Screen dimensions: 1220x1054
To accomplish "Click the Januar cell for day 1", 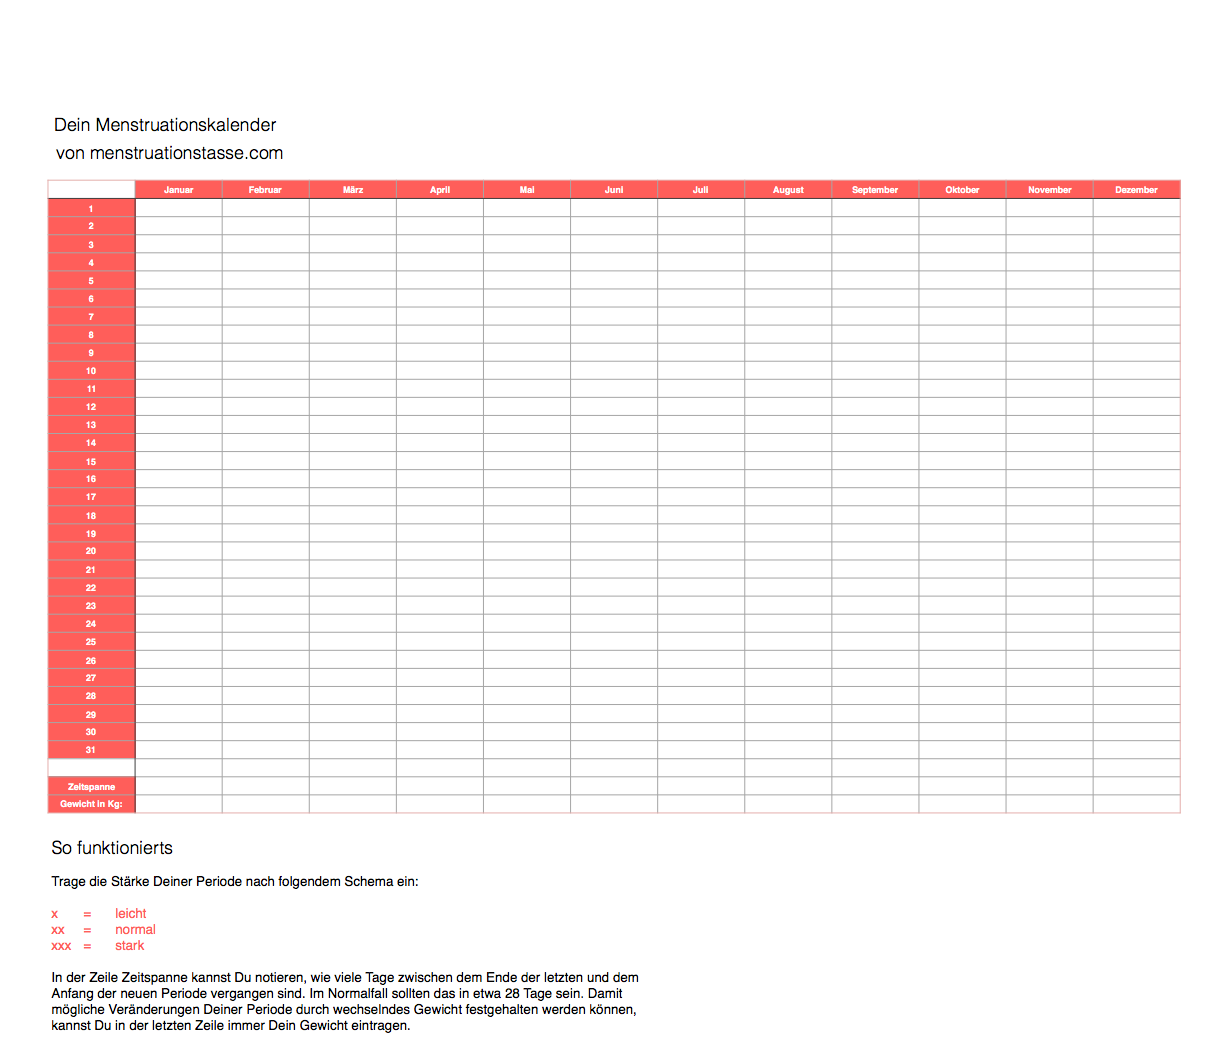I will pyautogui.click(x=178, y=208).
